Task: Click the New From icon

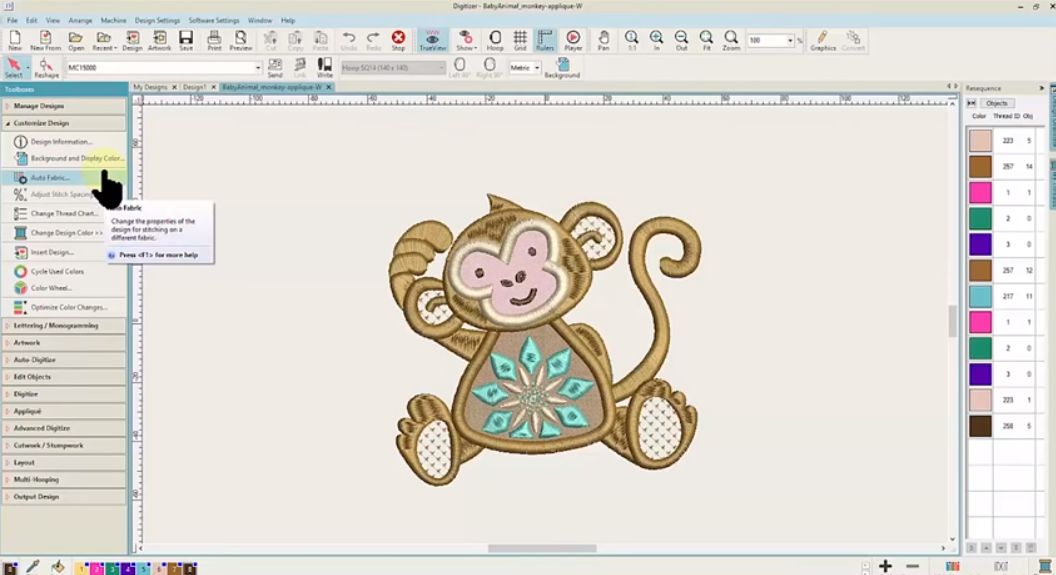Action: [45, 40]
